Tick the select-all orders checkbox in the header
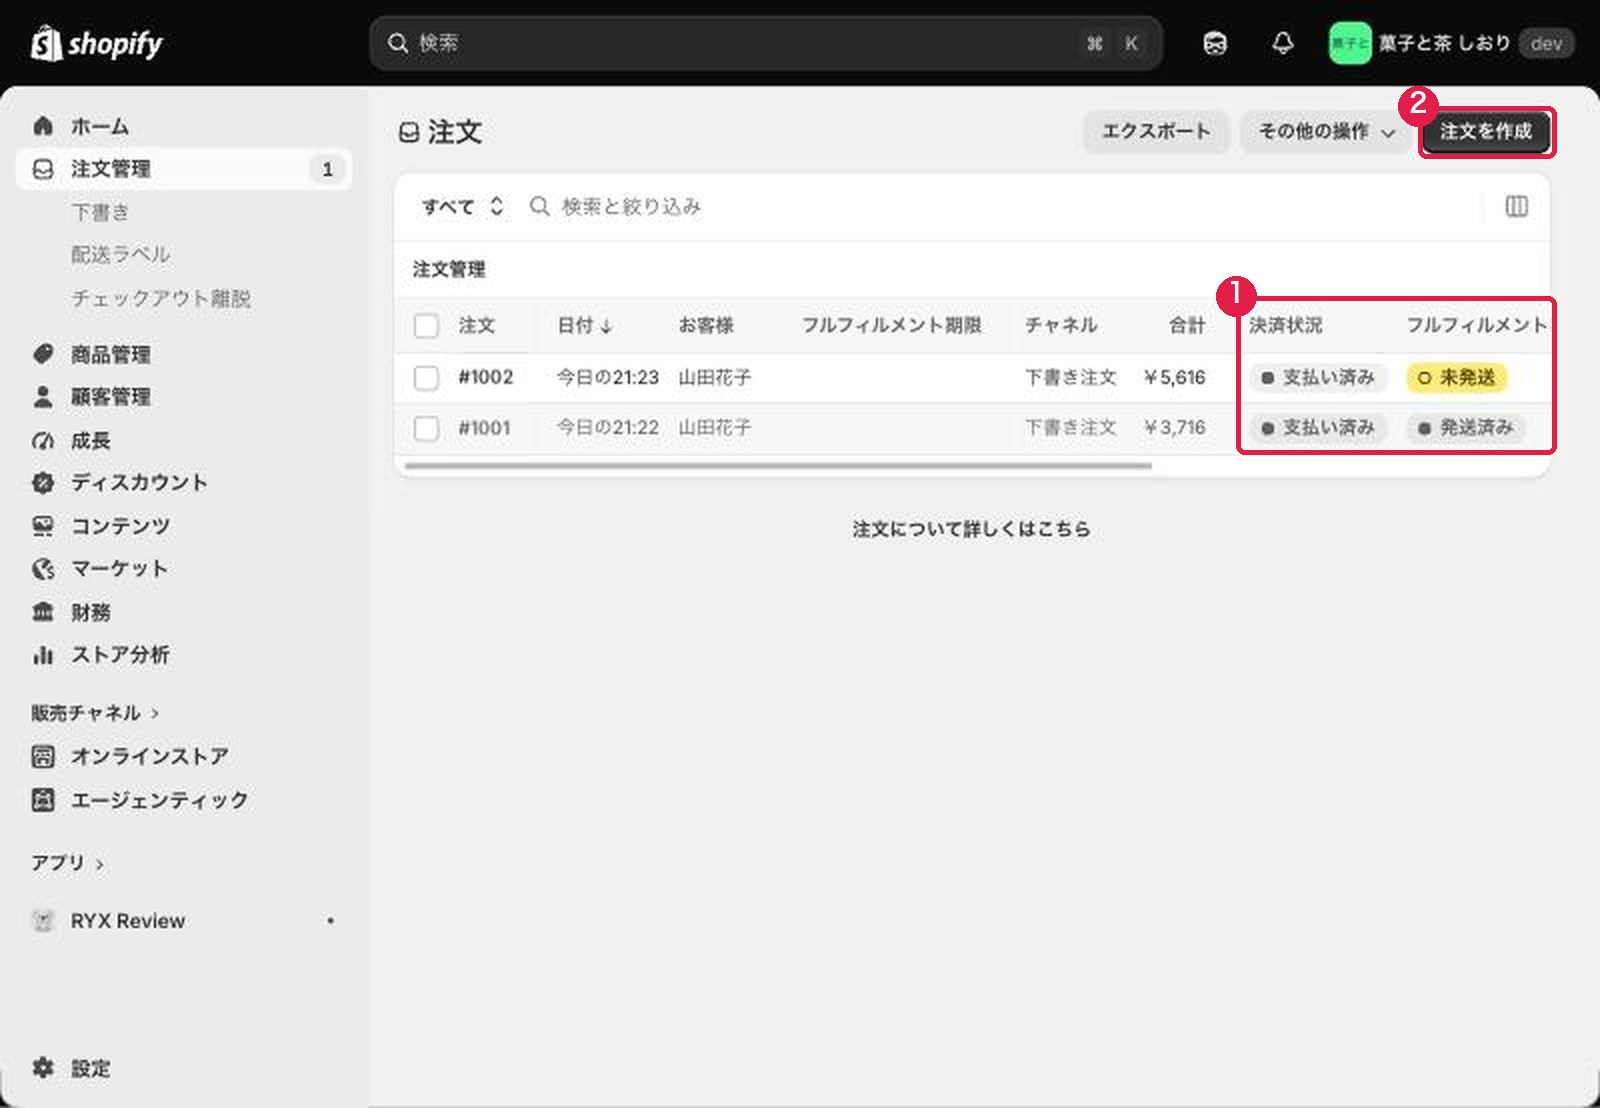Viewport: 1600px width, 1108px height. 427,326
